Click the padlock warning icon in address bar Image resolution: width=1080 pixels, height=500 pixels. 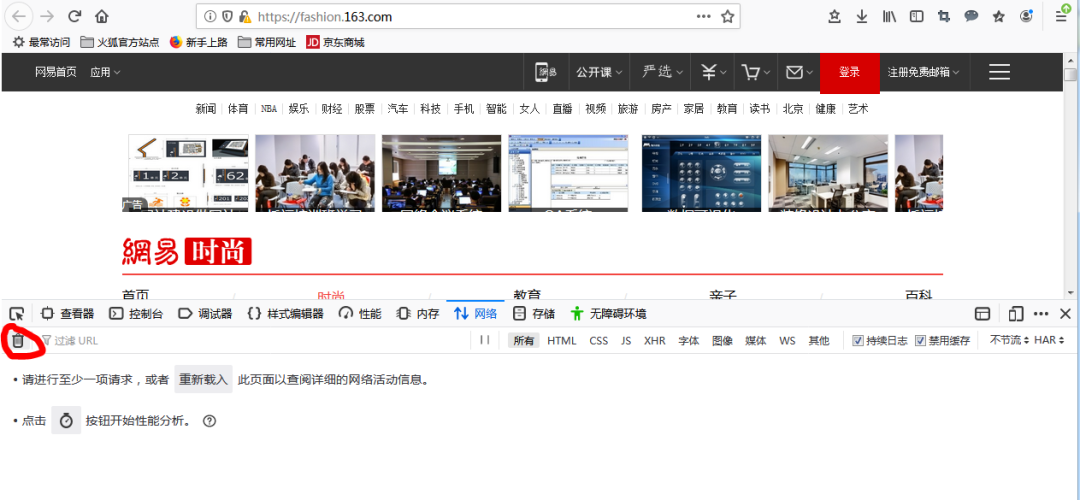tap(245, 17)
